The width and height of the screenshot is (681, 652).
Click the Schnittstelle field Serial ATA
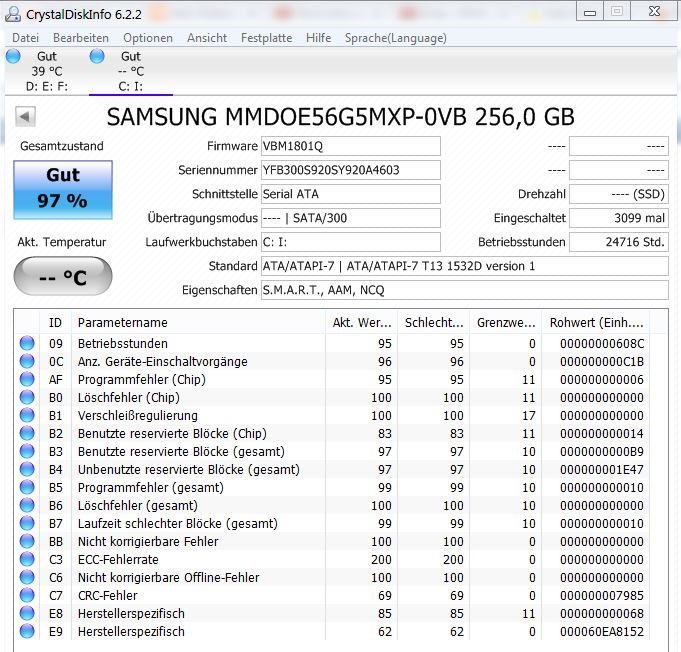click(x=350, y=194)
